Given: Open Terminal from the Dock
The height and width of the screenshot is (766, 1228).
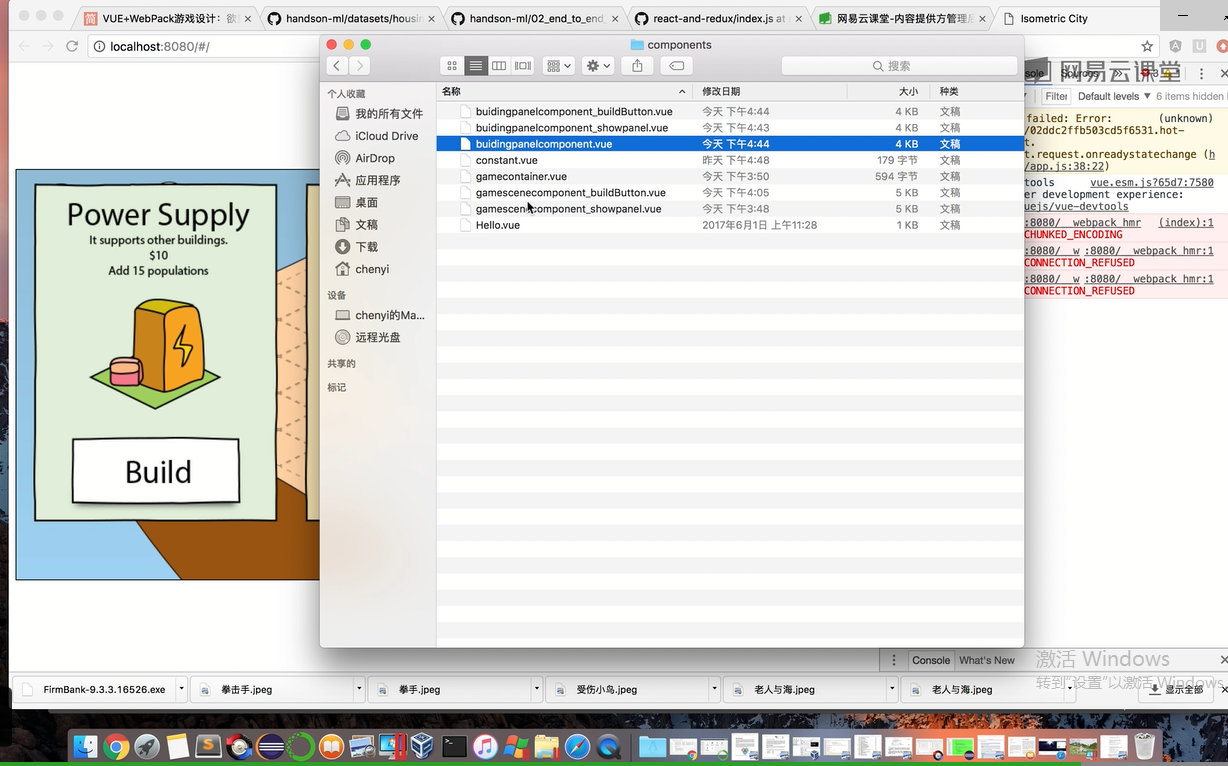Looking at the screenshot, I should click(454, 746).
